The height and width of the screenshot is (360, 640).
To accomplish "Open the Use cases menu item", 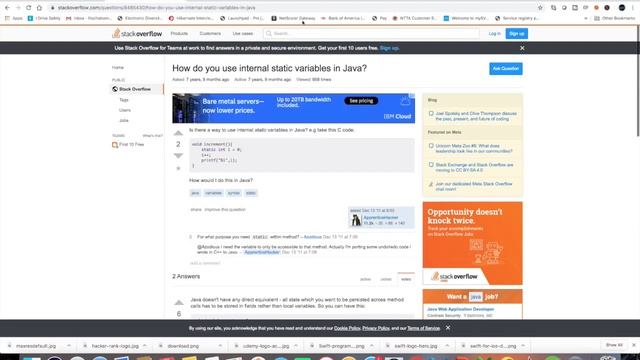I will 243,33.
